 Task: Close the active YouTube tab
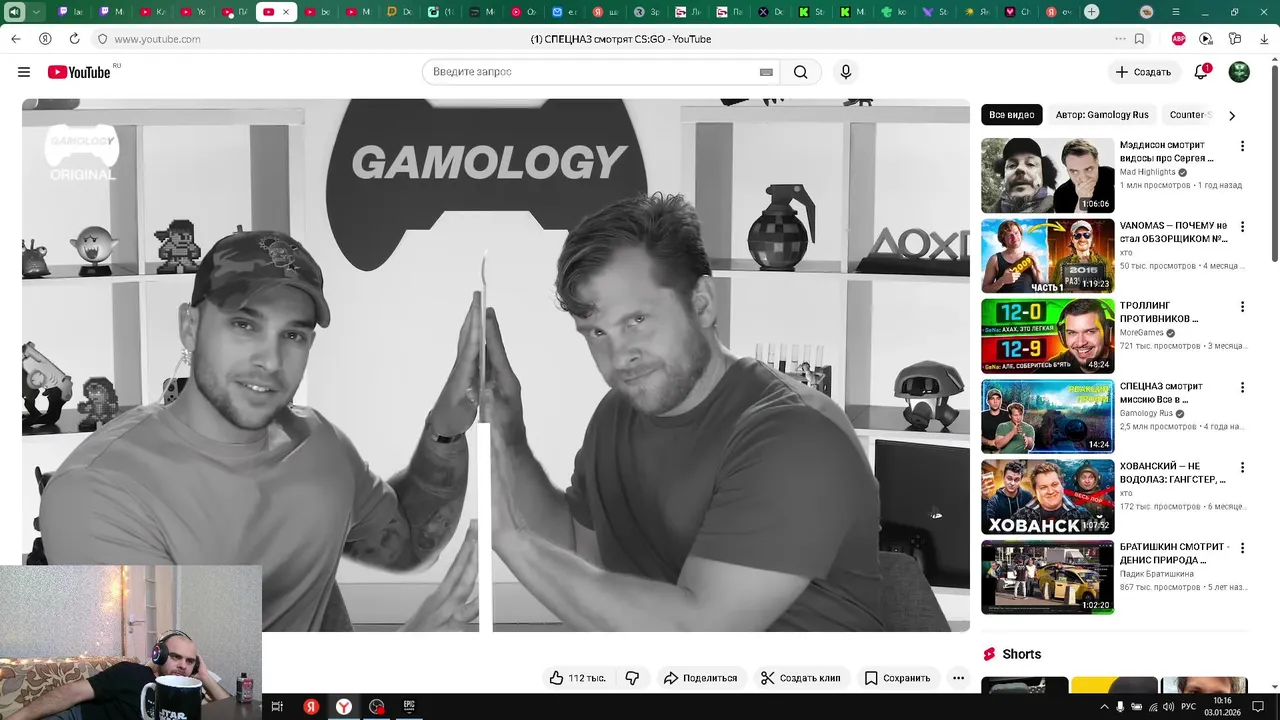click(286, 12)
